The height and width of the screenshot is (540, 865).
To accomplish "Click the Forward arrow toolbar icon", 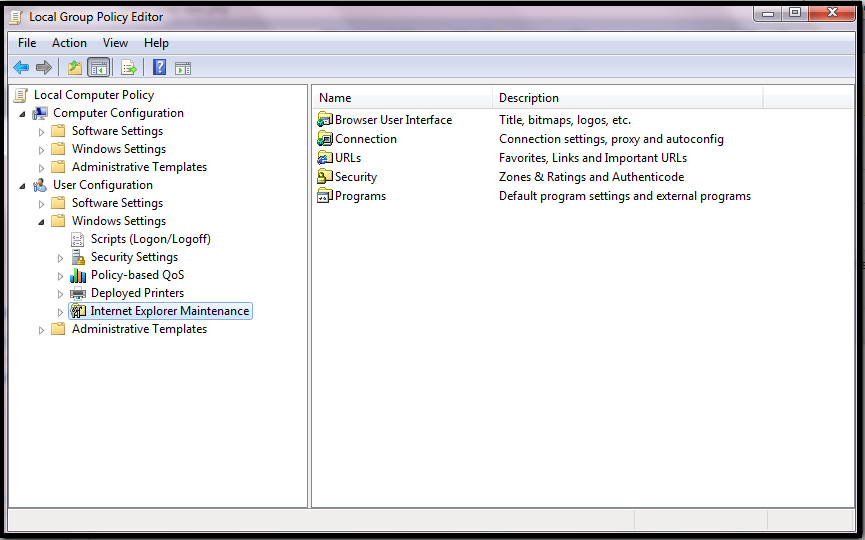I will (x=44, y=68).
